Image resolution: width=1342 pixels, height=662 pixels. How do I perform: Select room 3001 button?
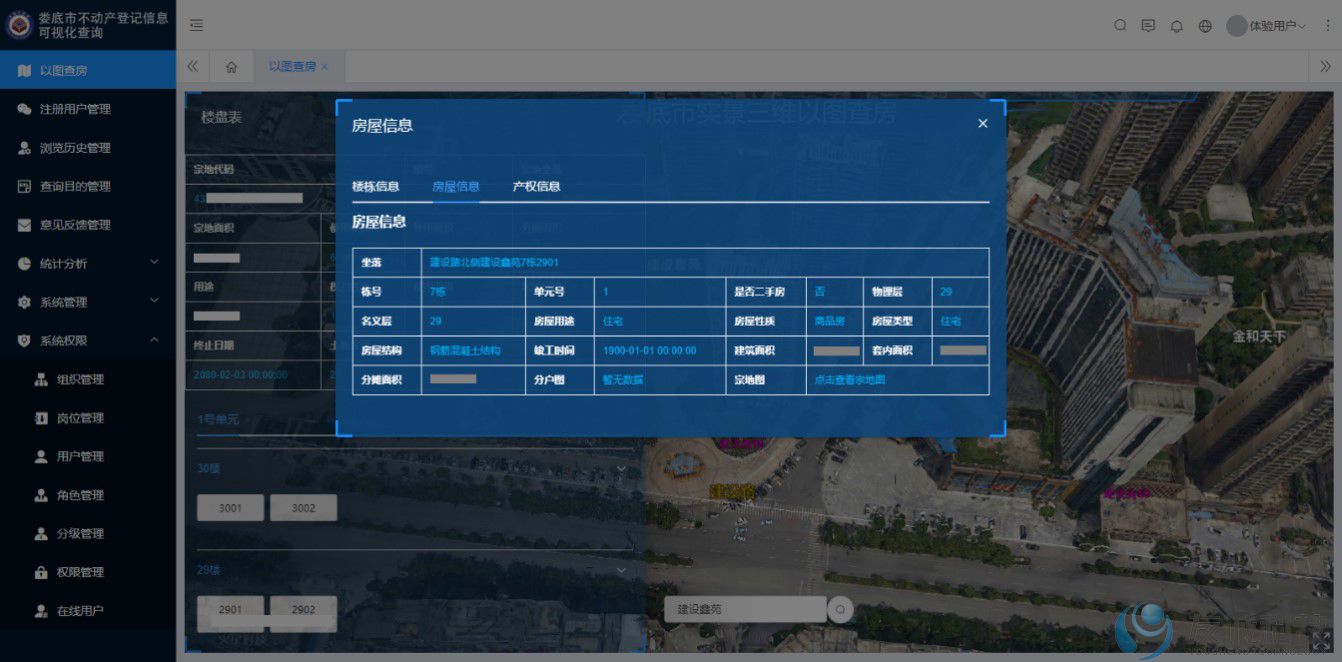(x=230, y=508)
